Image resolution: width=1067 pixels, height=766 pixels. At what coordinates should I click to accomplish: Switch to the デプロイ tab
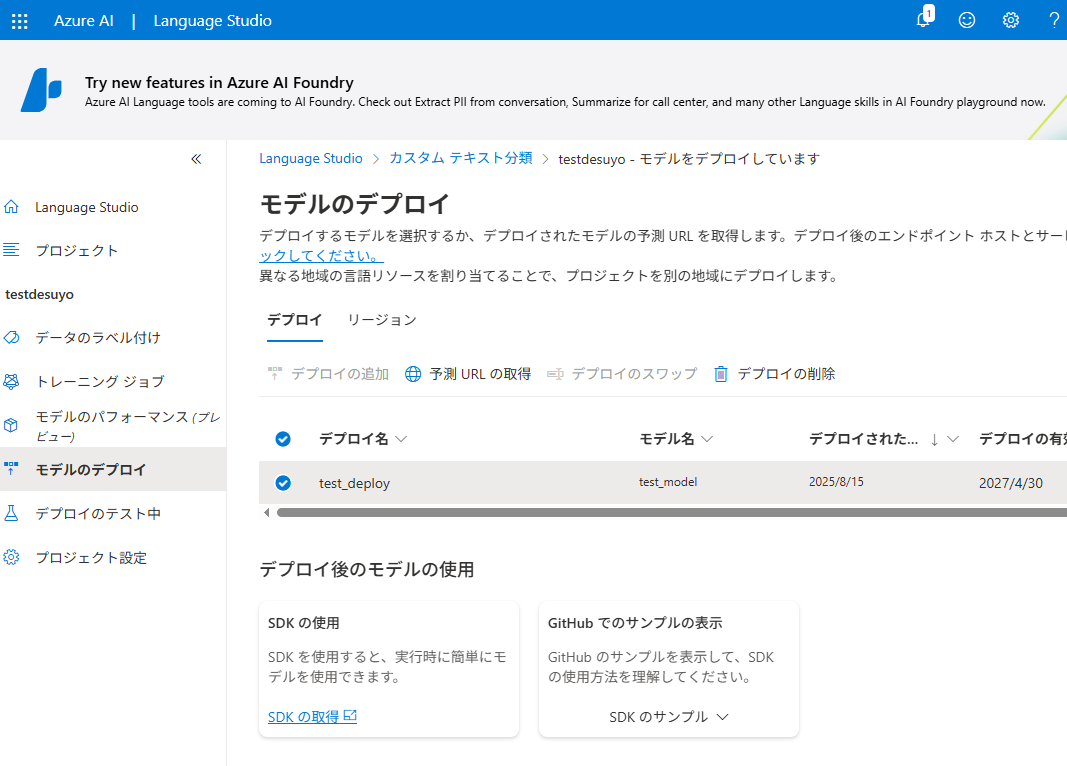click(x=295, y=320)
